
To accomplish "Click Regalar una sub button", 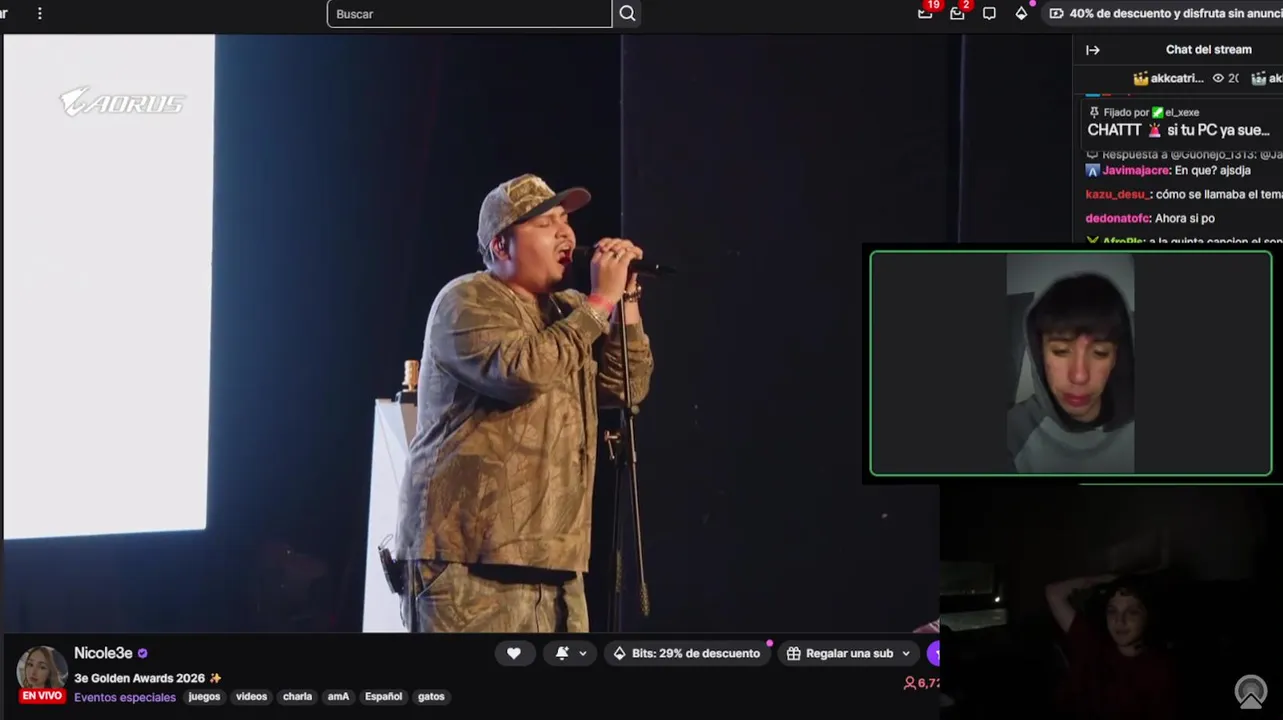I will [x=849, y=653].
